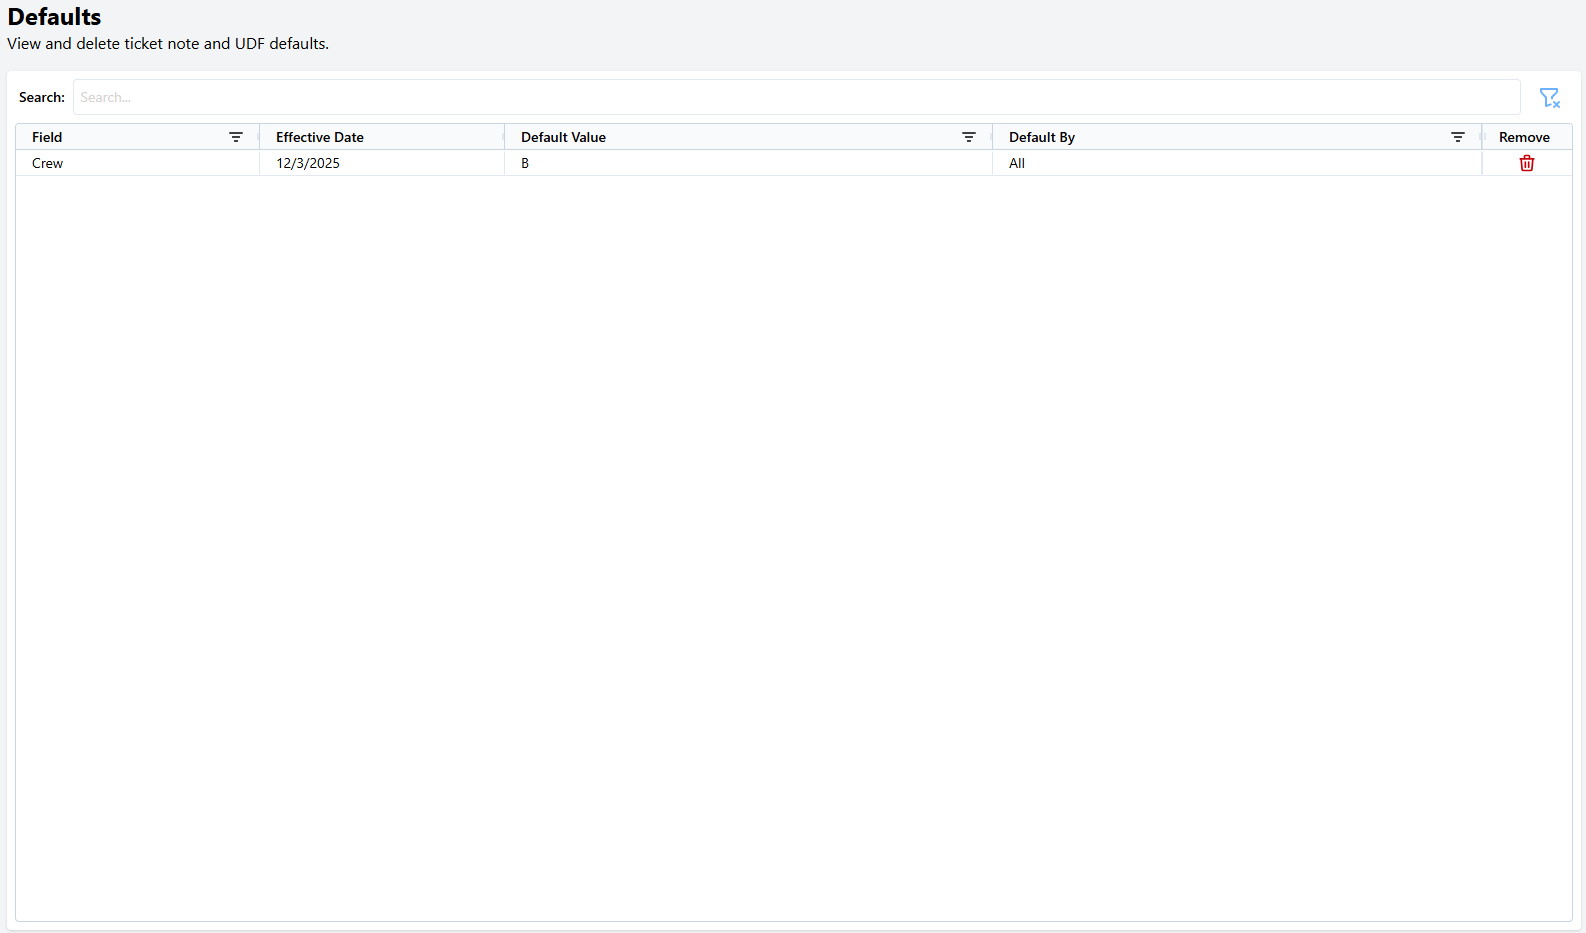Viewport: 1586px width, 933px height.
Task: Sort by the Default By column header
Action: (1041, 137)
